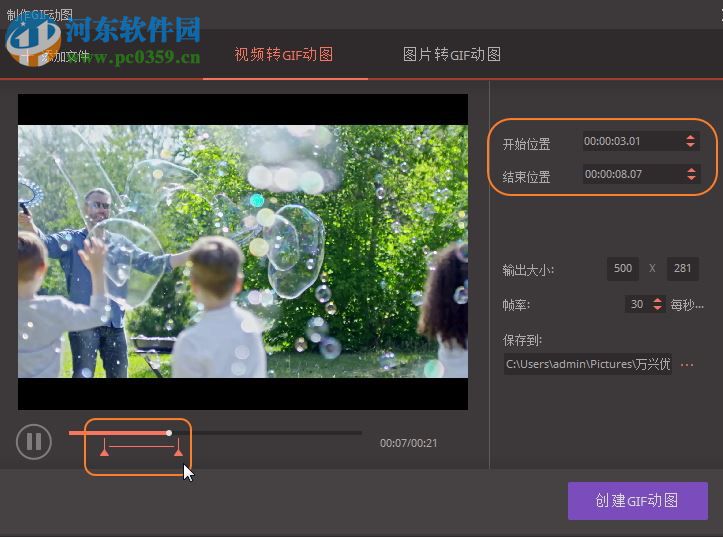Increase the 开始位置 start time with up arrow
Screen dimensions: 723x538
click(690, 137)
